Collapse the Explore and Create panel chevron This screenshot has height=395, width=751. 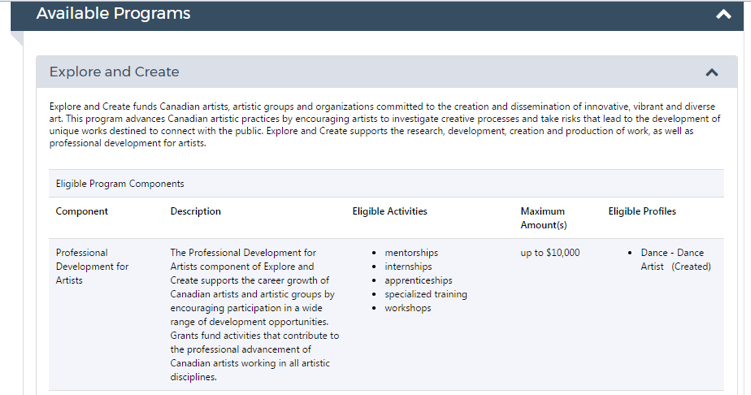(x=712, y=73)
